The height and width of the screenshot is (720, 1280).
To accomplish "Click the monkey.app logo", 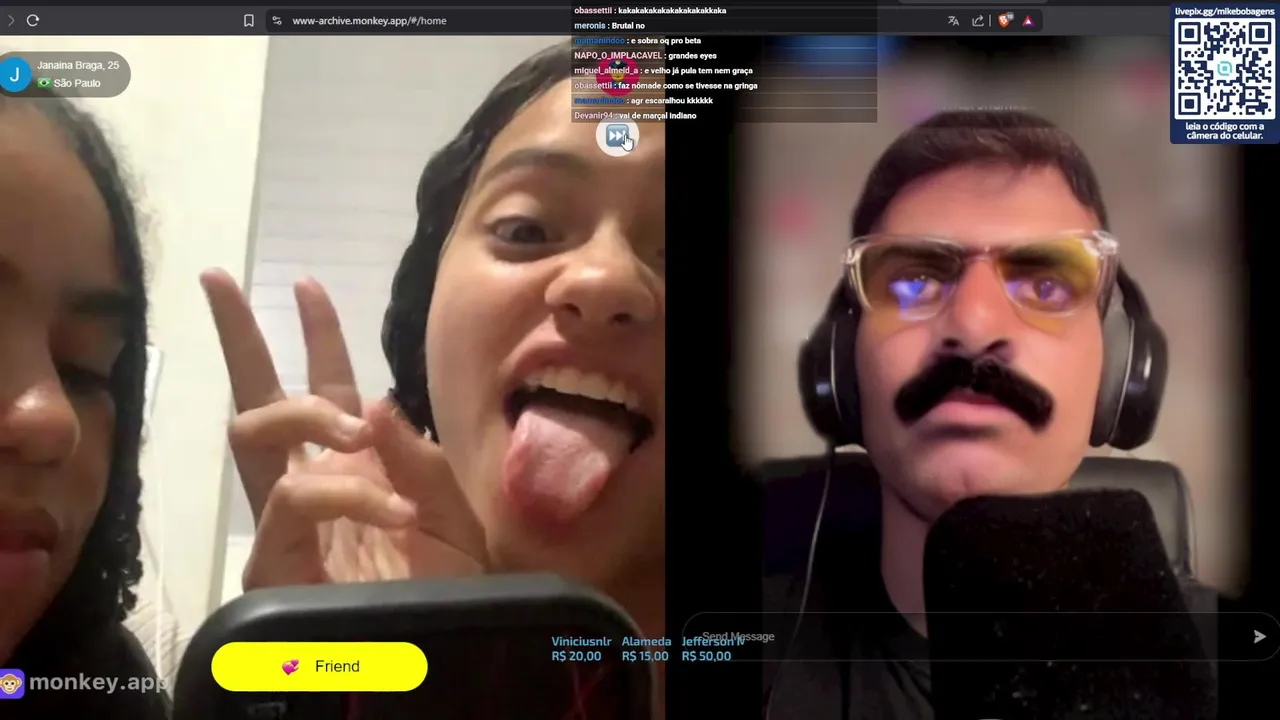I will pyautogui.click(x=84, y=683).
